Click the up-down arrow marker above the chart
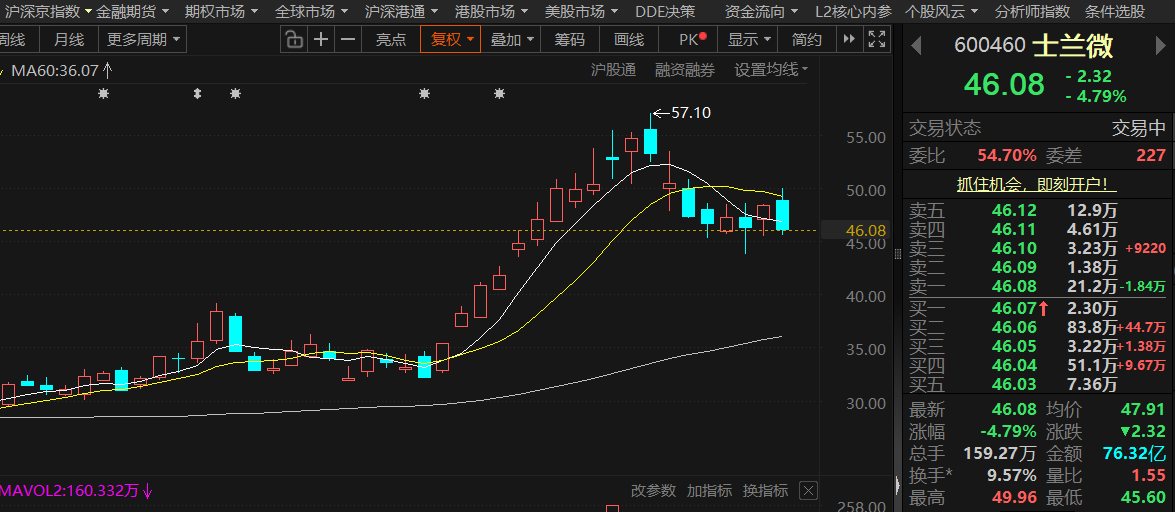This screenshot has height=512, width=1175. point(197,94)
